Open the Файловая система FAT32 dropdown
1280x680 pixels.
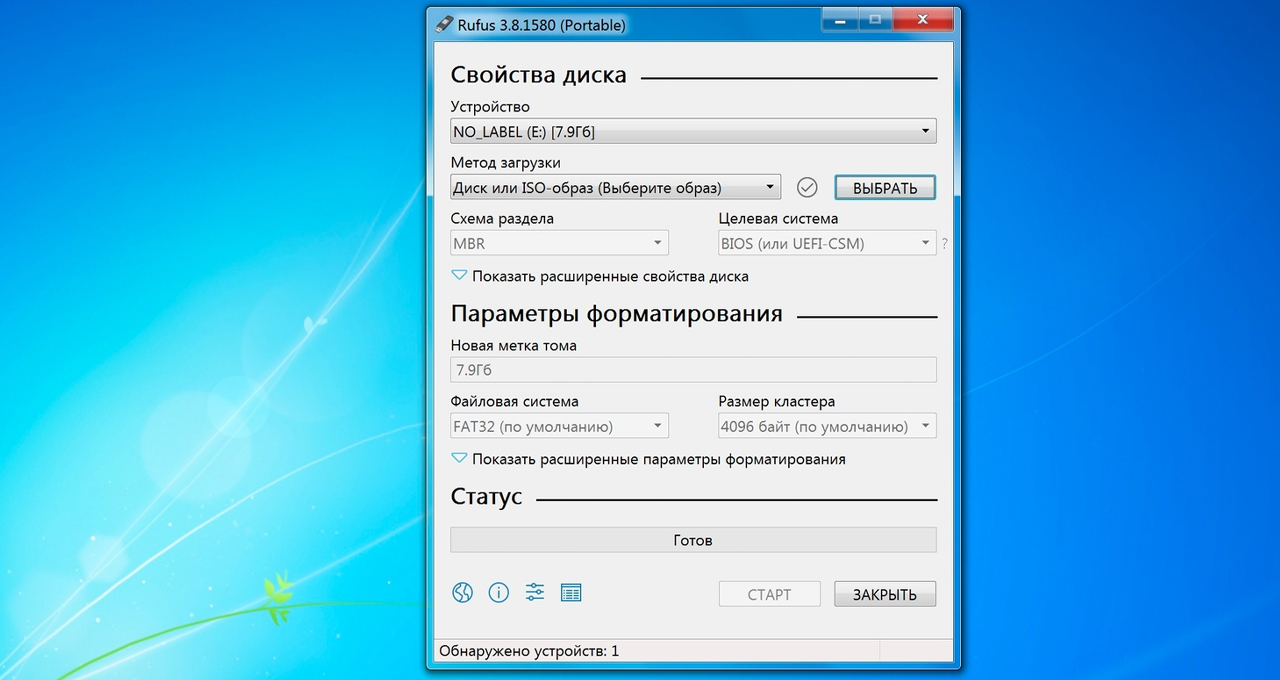pyautogui.click(x=559, y=426)
